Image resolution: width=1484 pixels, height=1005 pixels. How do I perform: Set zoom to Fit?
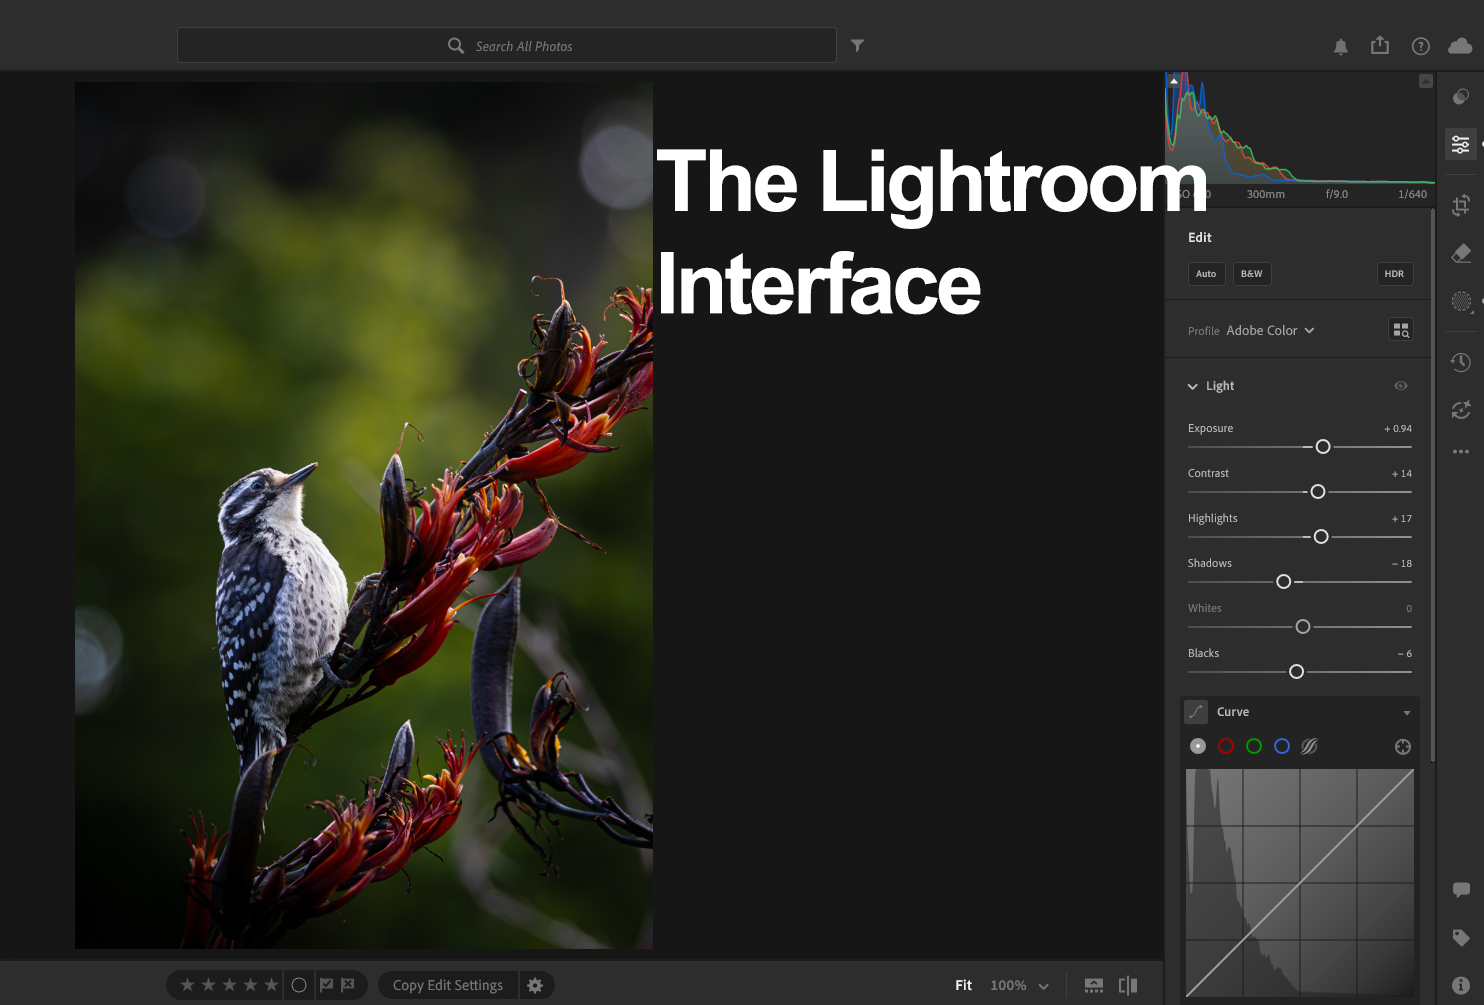(x=963, y=985)
